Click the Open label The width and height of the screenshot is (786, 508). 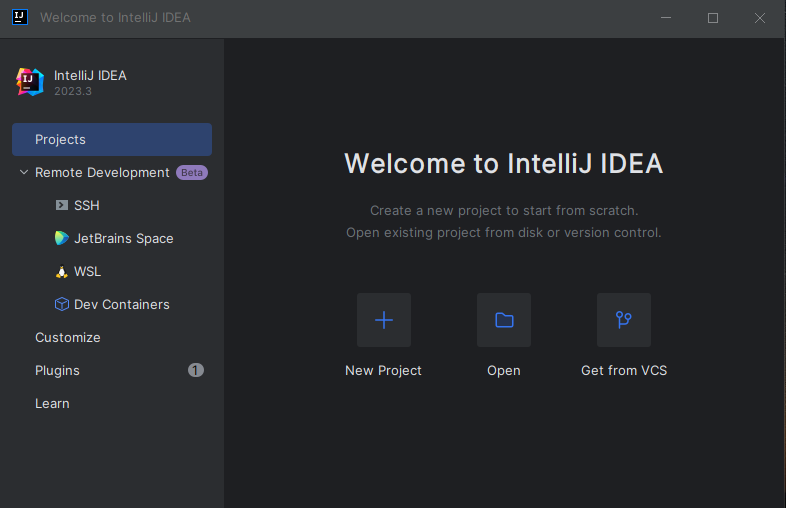(x=504, y=371)
